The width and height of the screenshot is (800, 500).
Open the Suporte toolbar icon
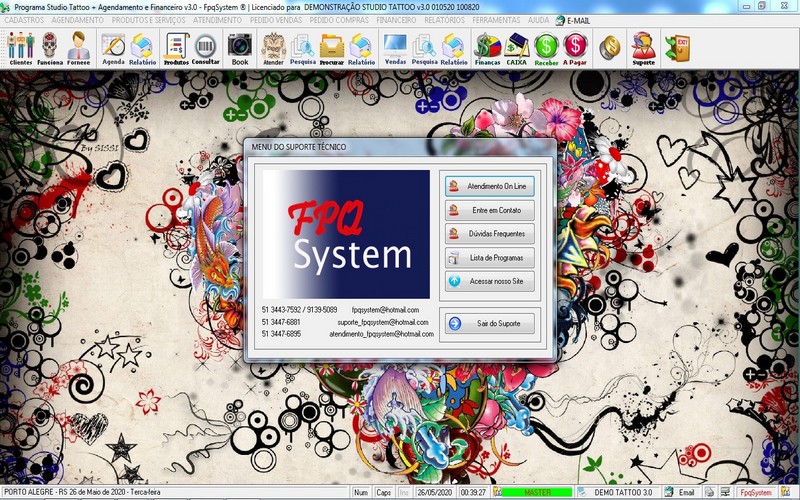tap(643, 48)
